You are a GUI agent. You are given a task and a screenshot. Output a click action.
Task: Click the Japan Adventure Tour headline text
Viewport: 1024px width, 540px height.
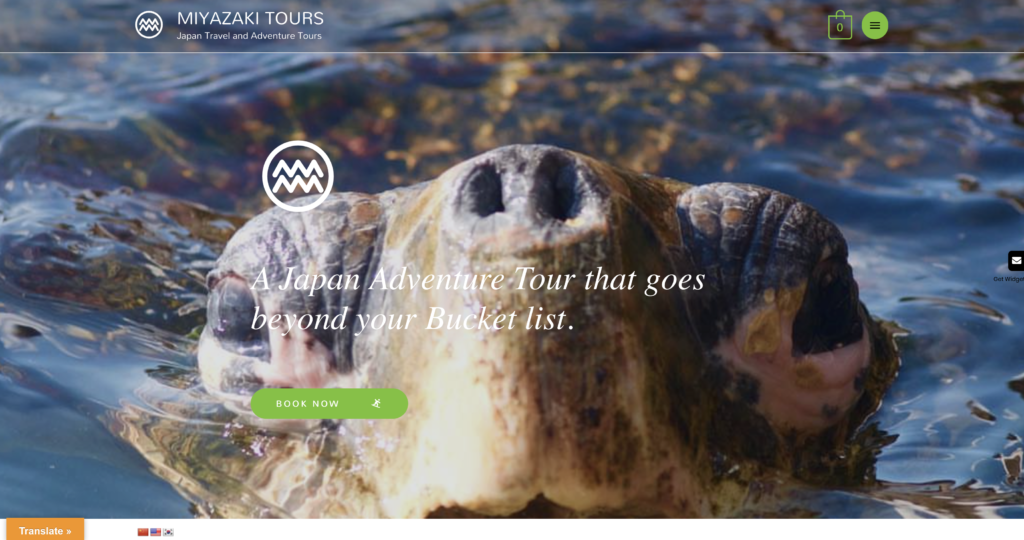pyautogui.click(x=478, y=299)
